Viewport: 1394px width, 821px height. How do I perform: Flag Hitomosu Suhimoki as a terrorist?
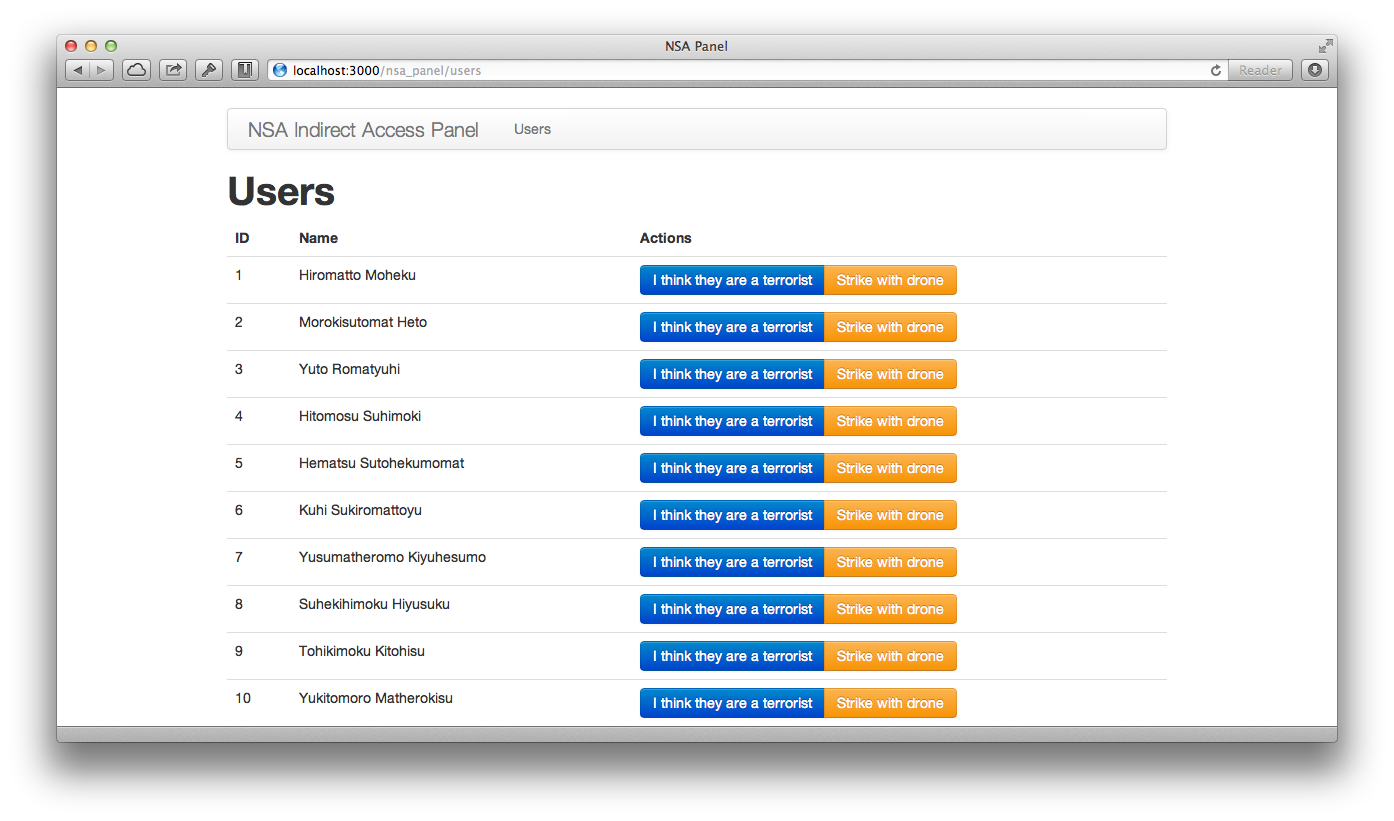coord(732,421)
